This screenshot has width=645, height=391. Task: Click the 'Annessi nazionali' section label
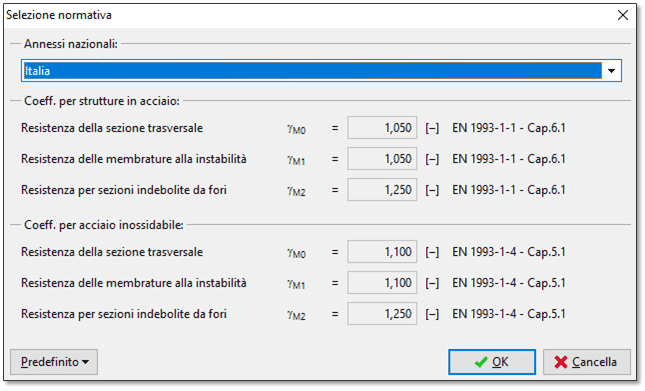click(71, 44)
